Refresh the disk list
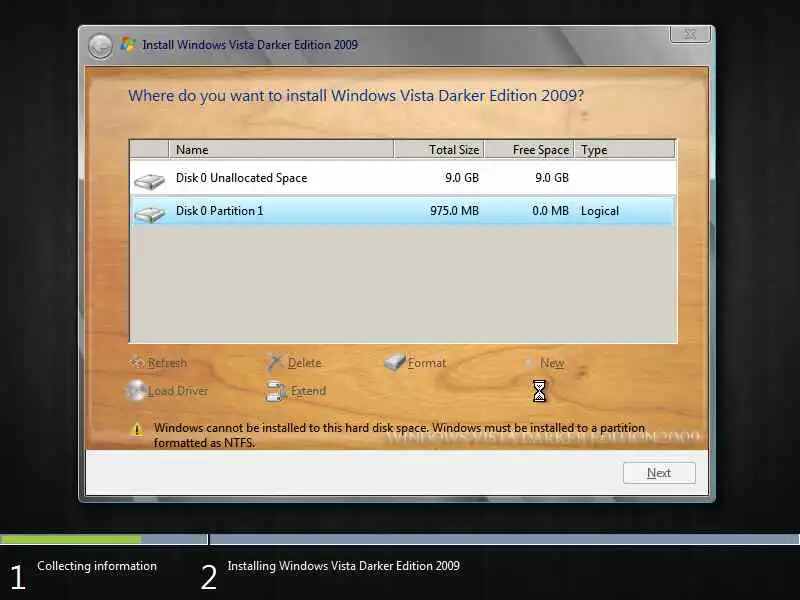This screenshot has height=600, width=800. 167,363
